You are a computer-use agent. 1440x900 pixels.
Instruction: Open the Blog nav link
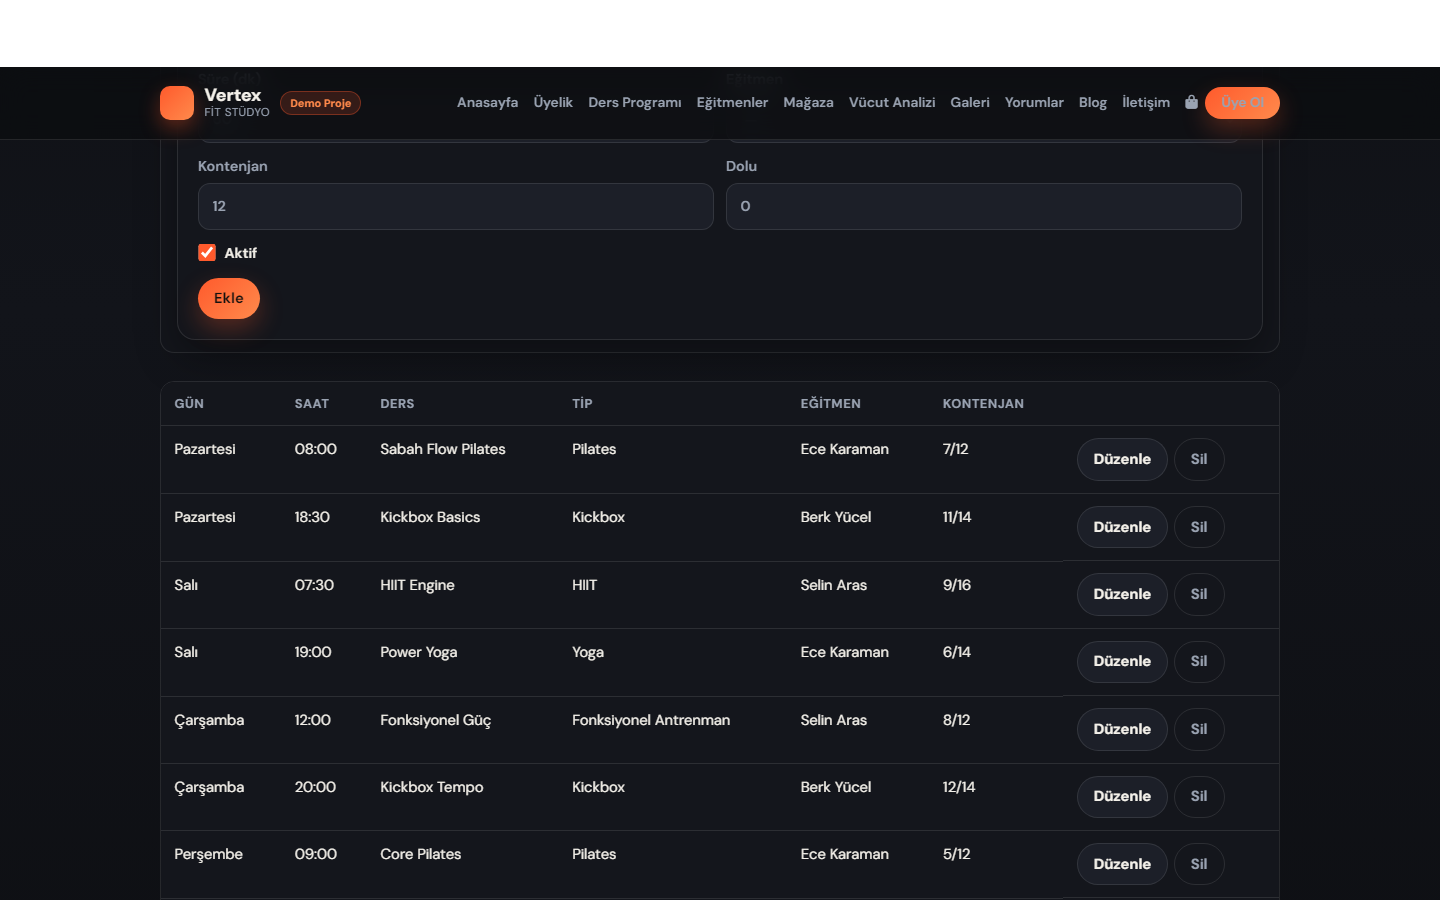coord(1093,102)
